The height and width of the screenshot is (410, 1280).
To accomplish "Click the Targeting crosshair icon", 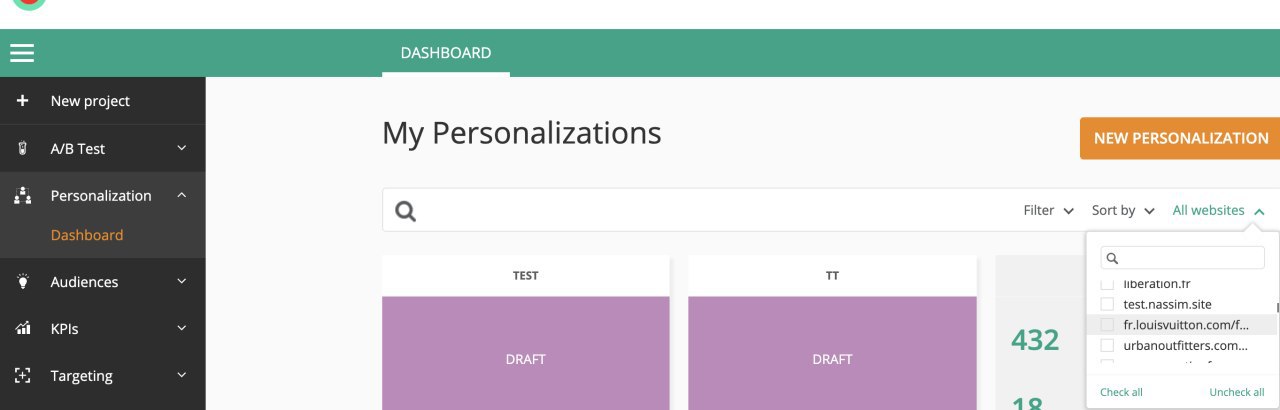I will [22, 376].
